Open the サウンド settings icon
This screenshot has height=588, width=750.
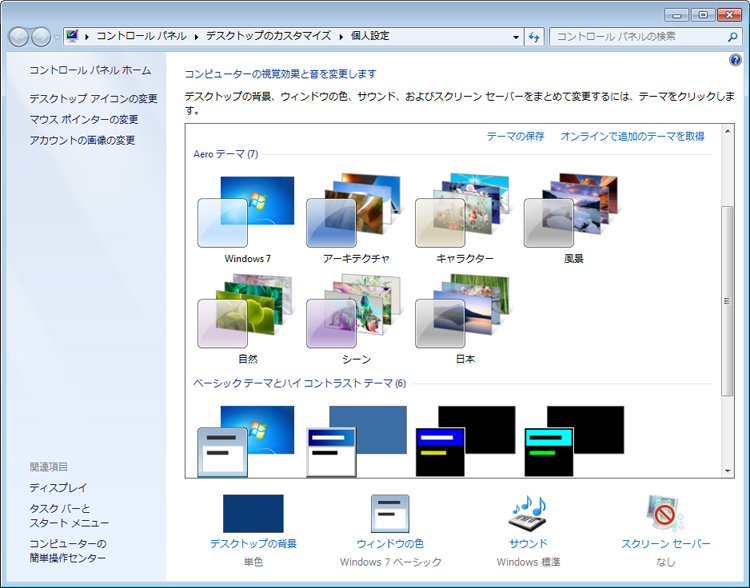528,513
